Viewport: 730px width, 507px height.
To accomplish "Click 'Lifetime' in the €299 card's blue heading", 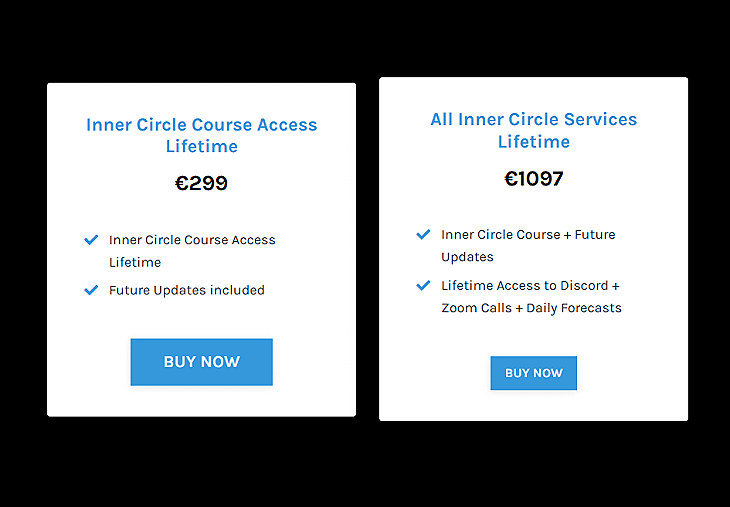I will 201,147.
